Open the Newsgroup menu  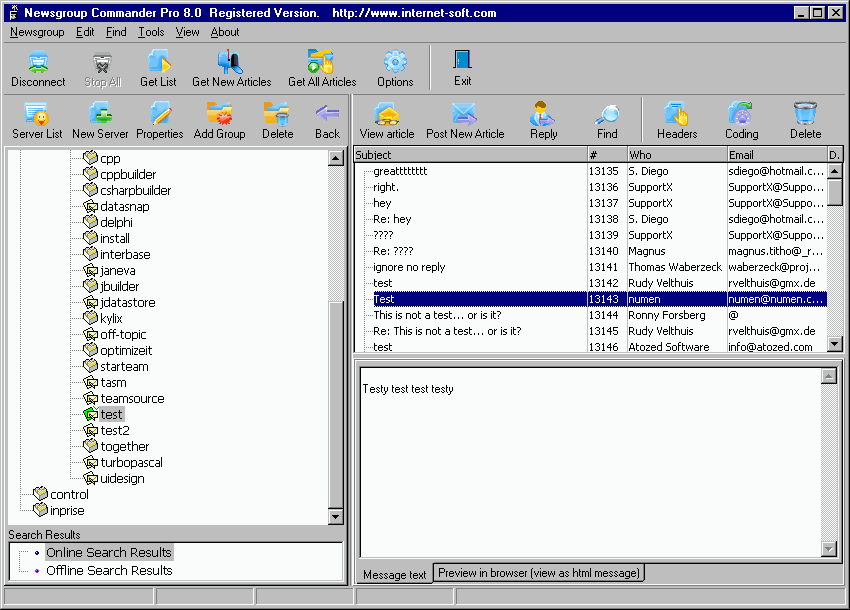tap(37, 32)
